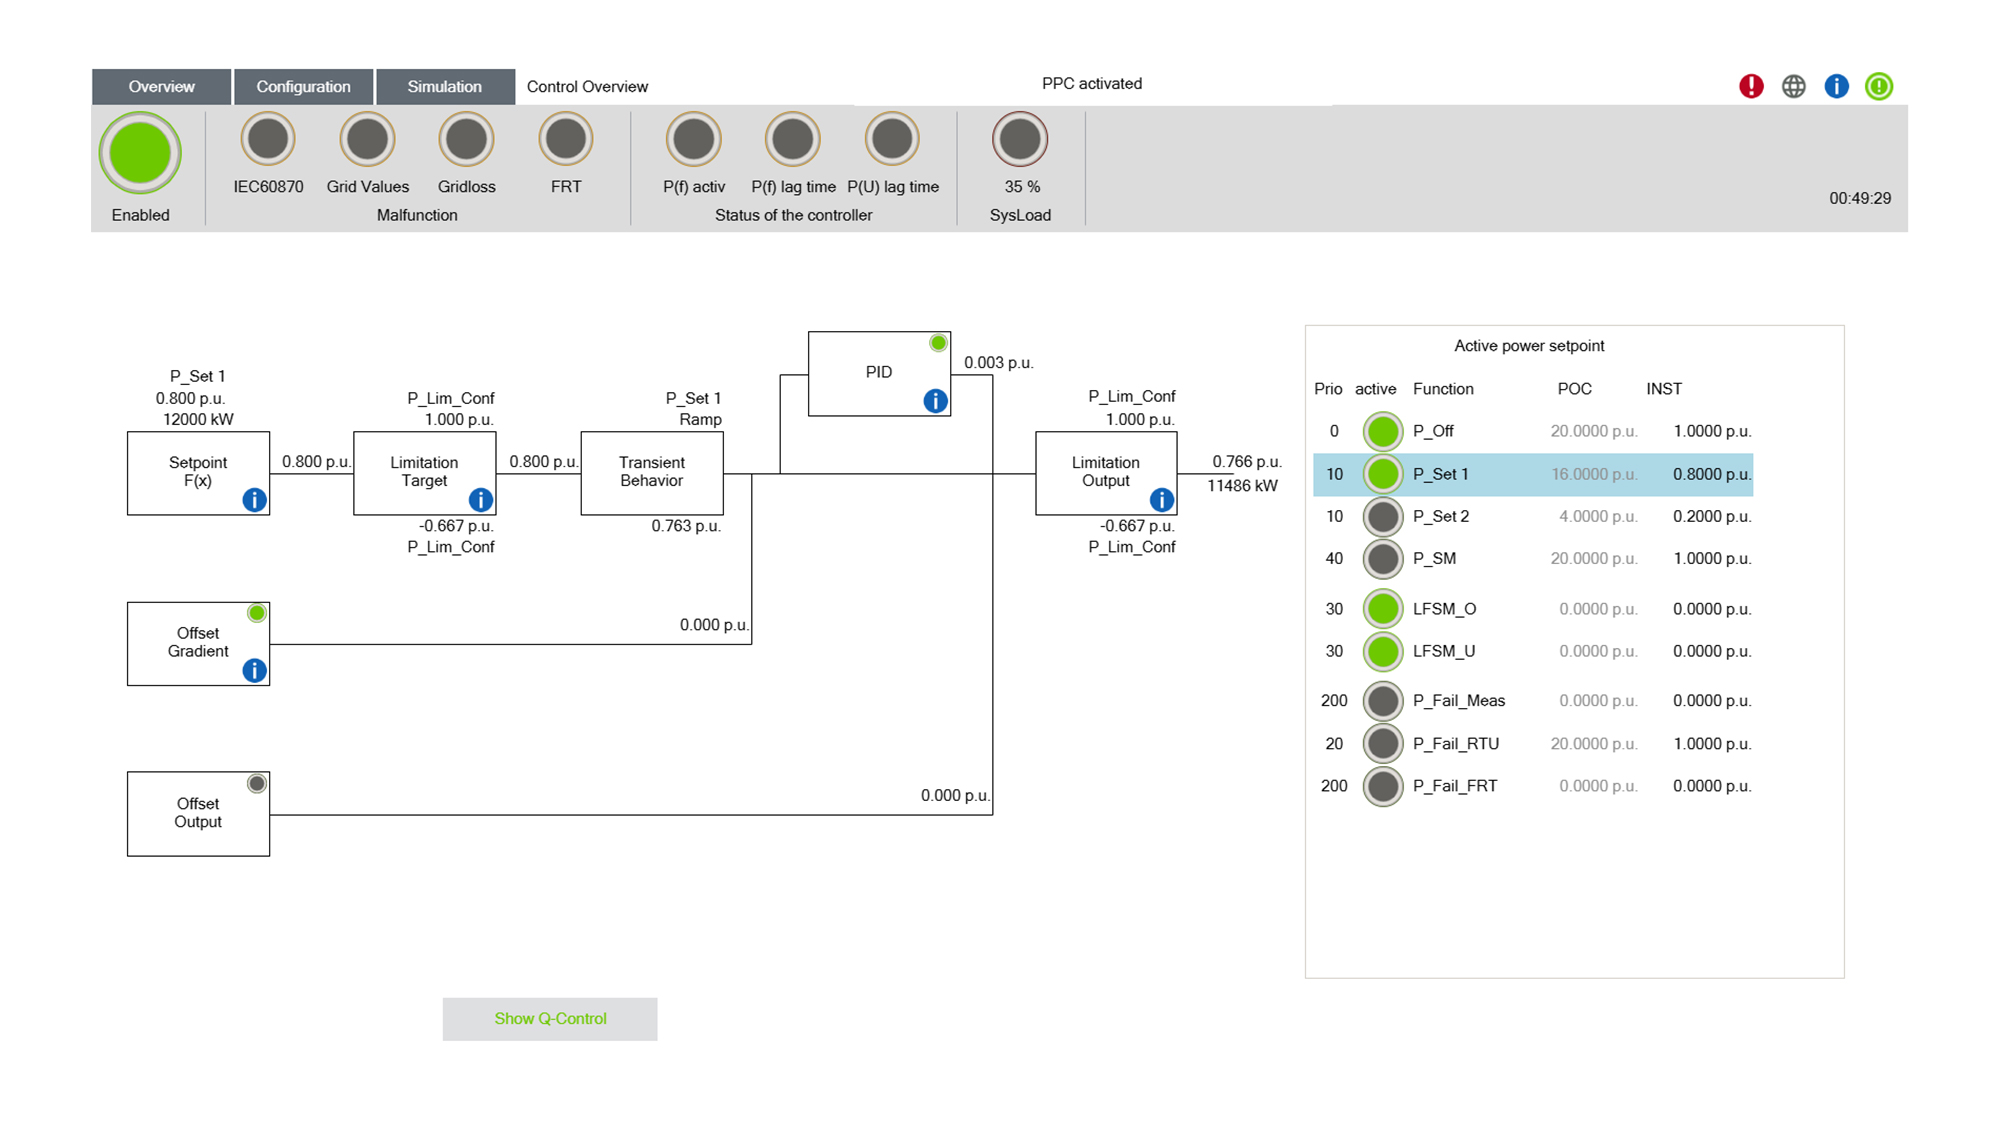2000x1125 pixels.
Task: Toggle the P_Fail_Meas active indicator
Action: pos(1383,701)
